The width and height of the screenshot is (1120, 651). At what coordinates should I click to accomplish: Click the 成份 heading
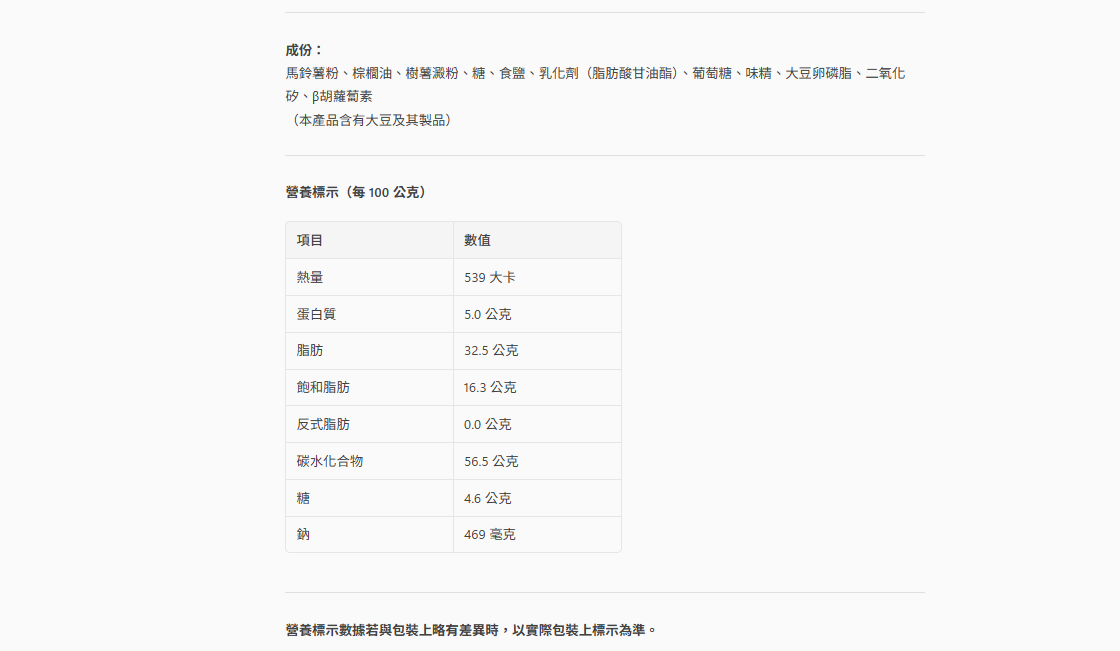tap(304, 50)
